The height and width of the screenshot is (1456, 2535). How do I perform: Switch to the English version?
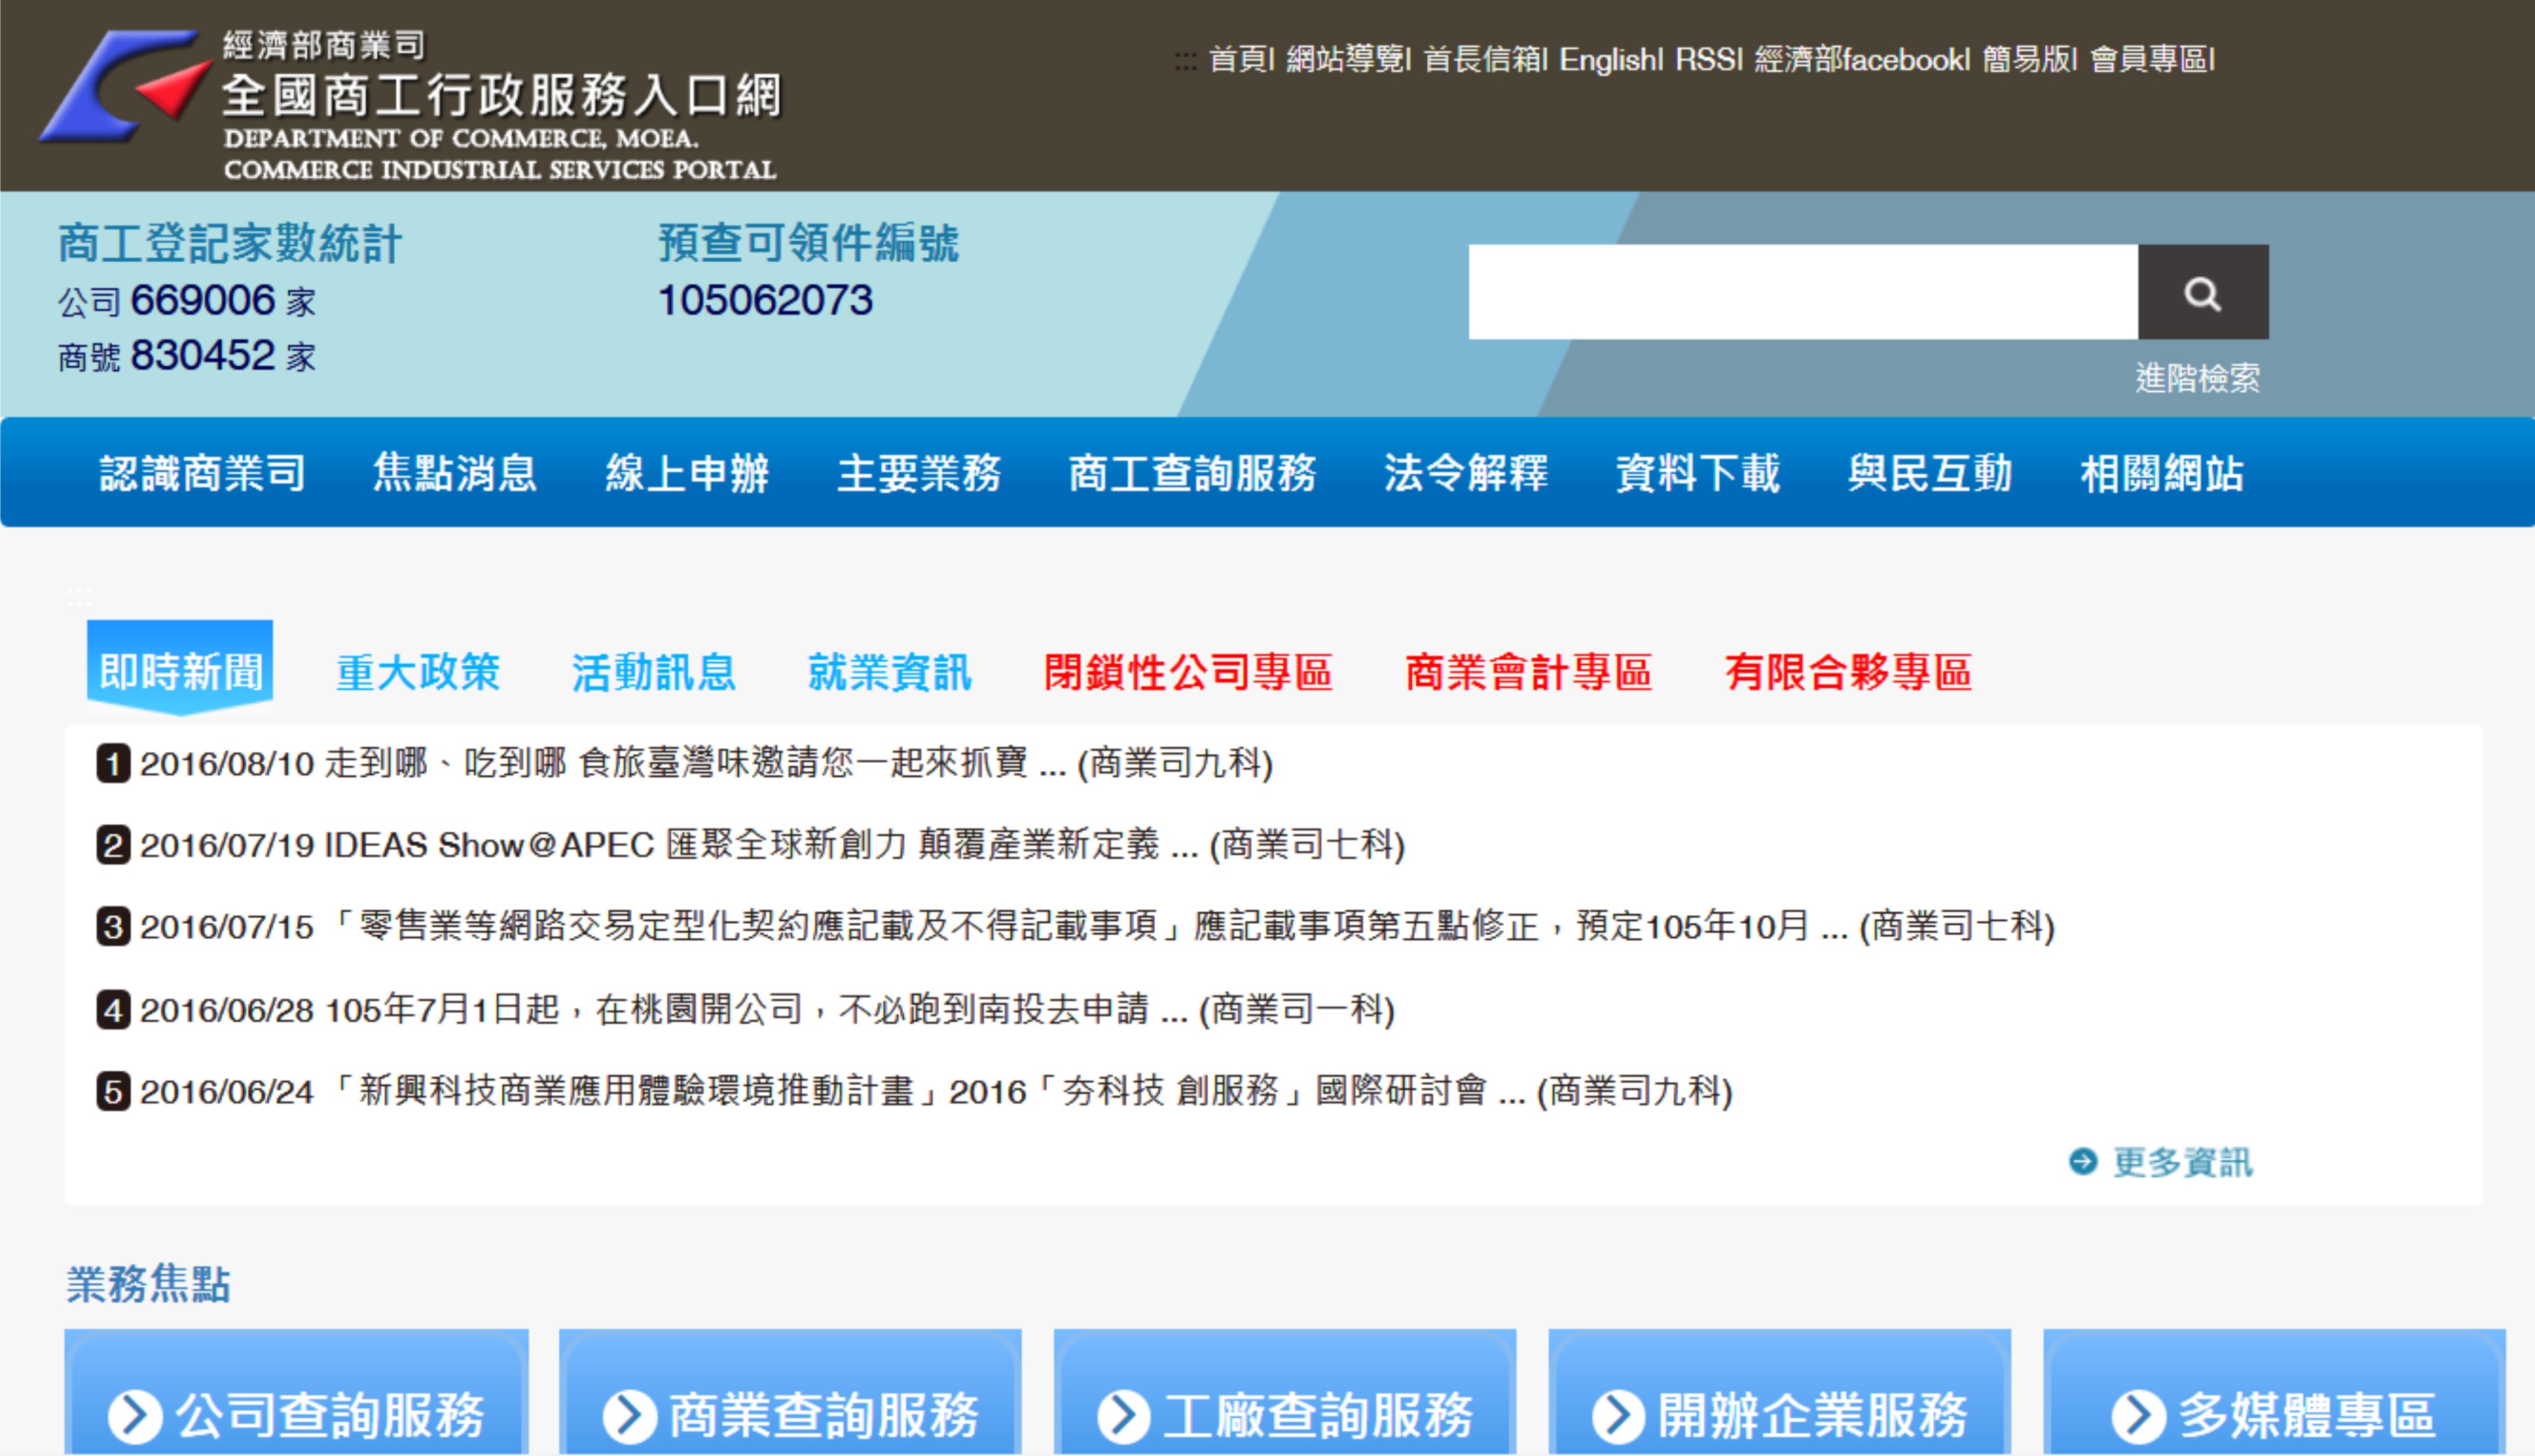click(x=1608, y=59)
